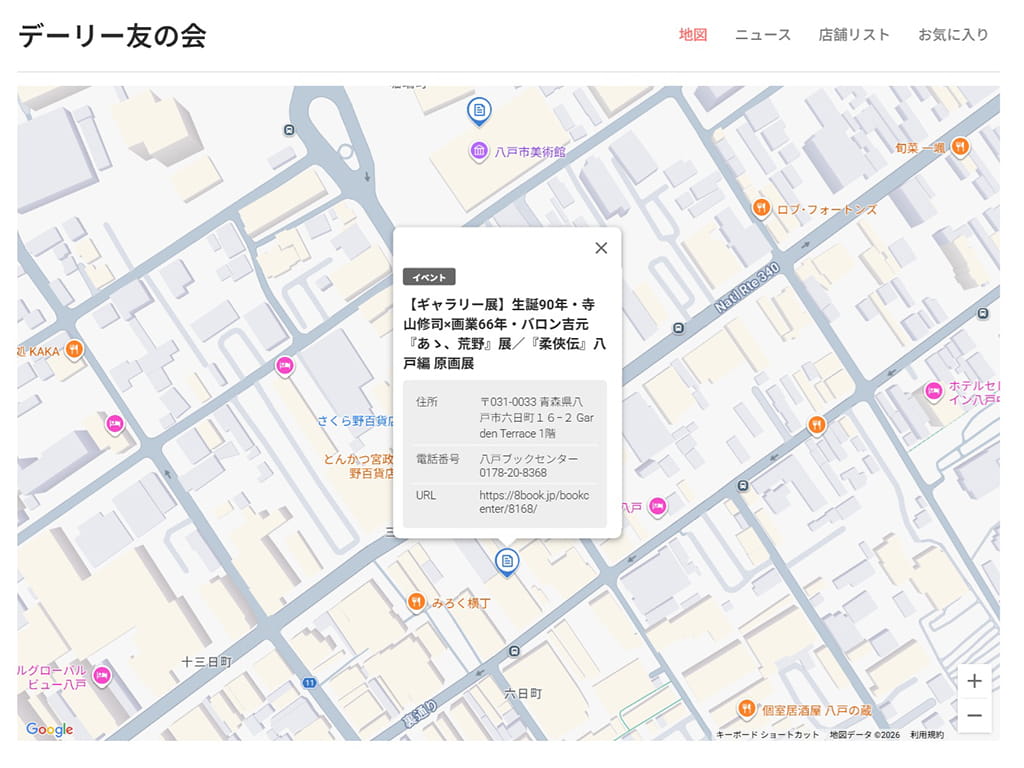Select the pink marker near さくら野百貨店

[x=283, y=367]
